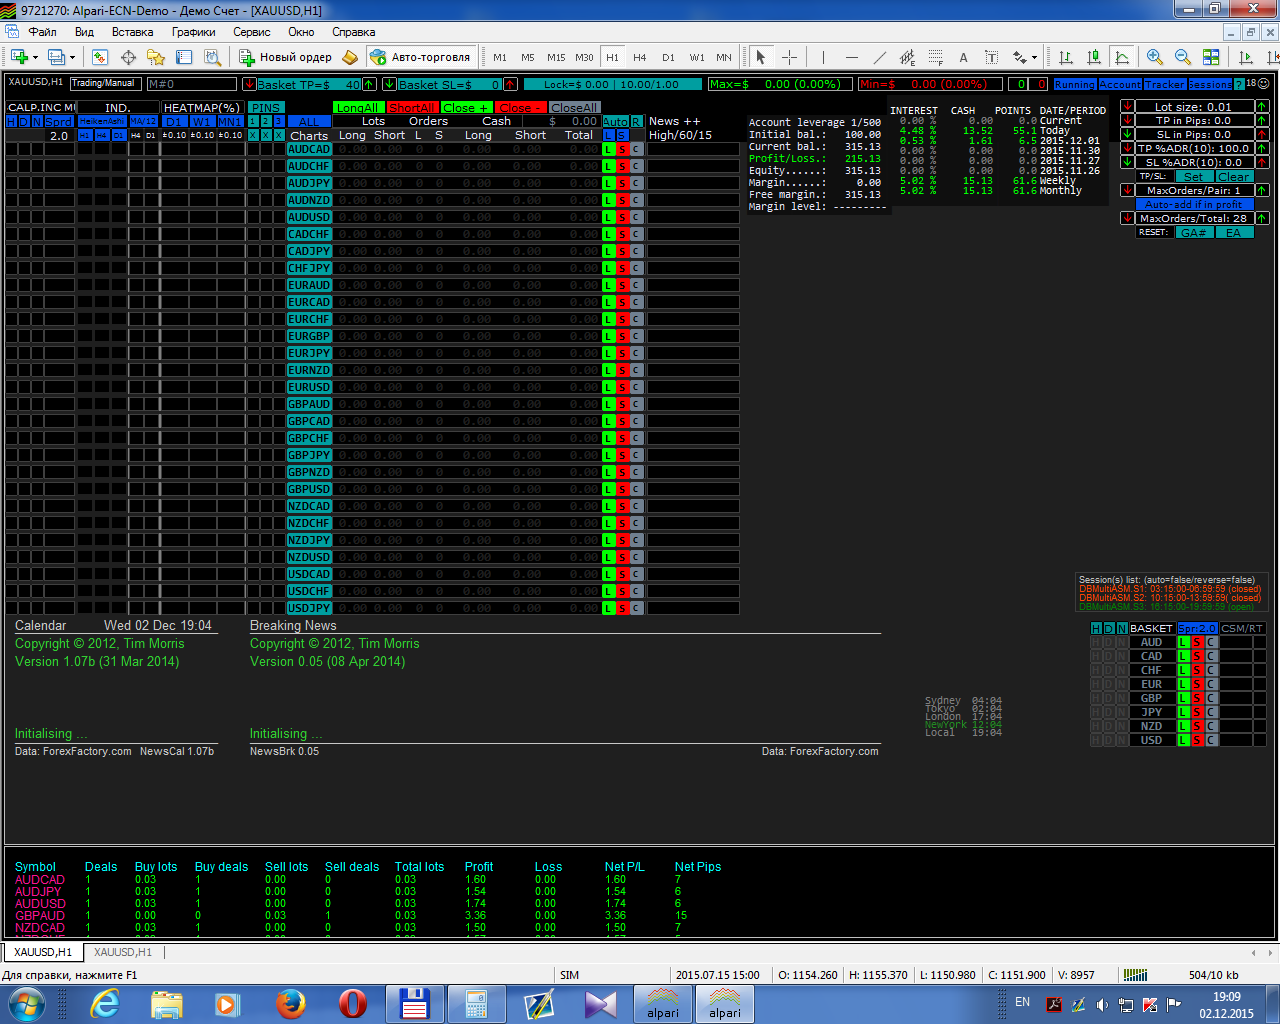Toggle the Tracker panel button
Viewport: 1280px width, 1024px height.
click(1165, 85)
